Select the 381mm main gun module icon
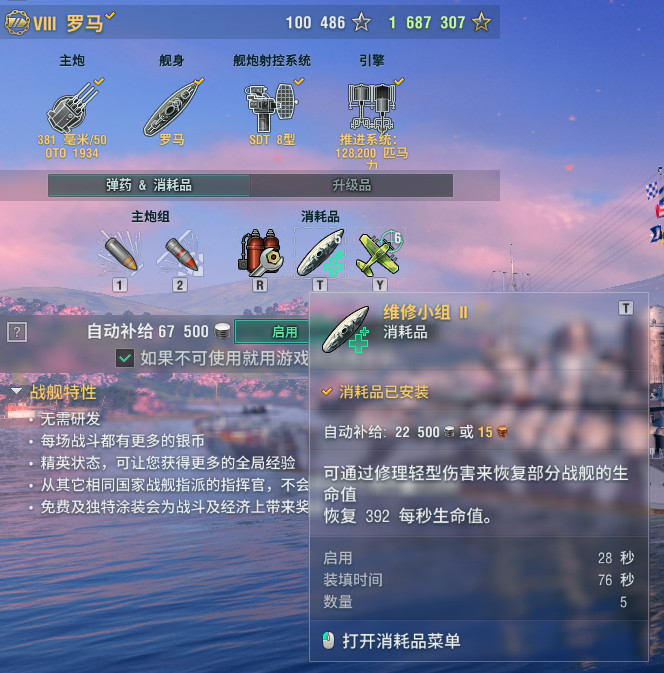Viewport: 664px width, 673px height. coord(71,106)
